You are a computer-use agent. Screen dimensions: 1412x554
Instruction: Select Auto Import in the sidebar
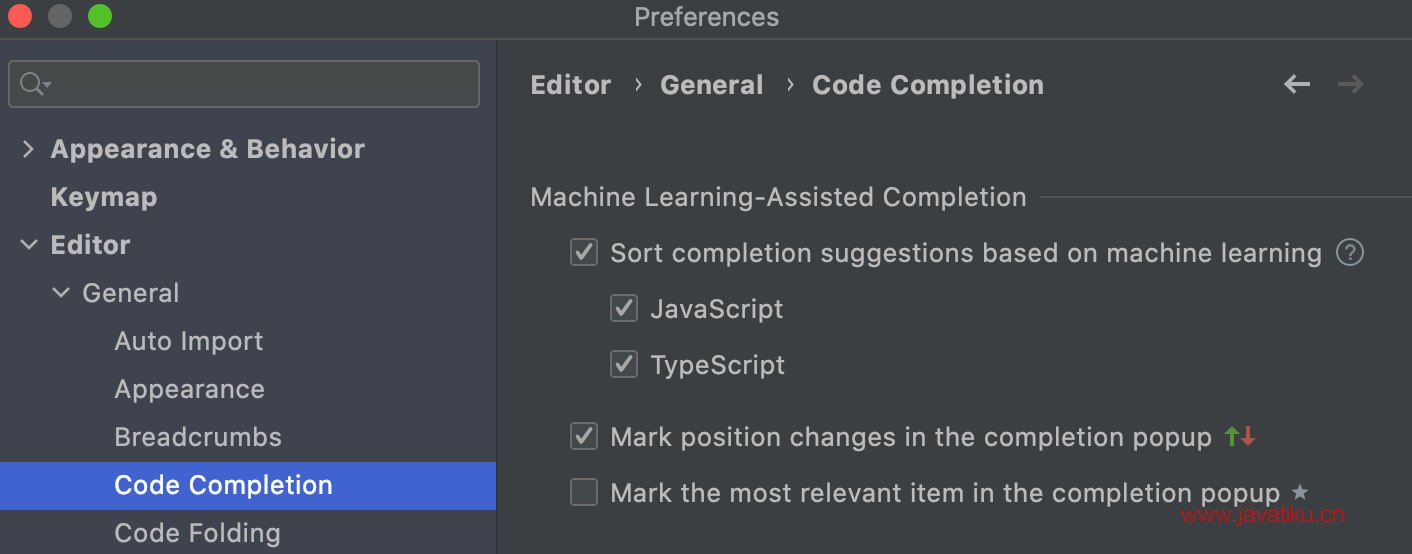189,341
